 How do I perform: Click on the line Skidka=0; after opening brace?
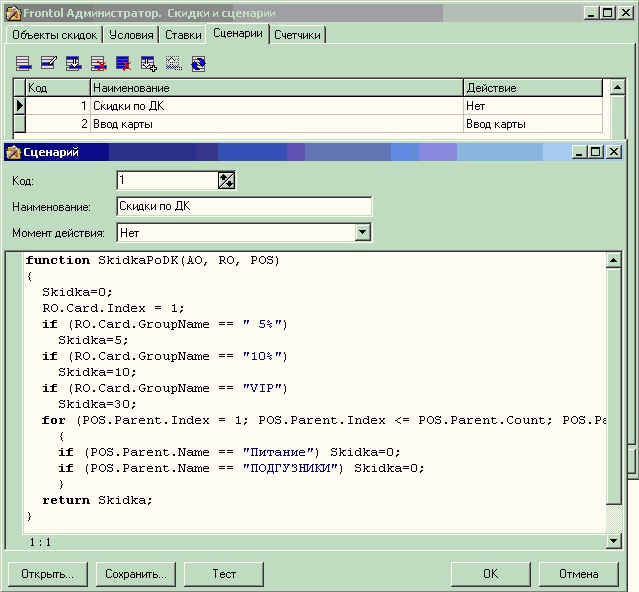[77, 292]
